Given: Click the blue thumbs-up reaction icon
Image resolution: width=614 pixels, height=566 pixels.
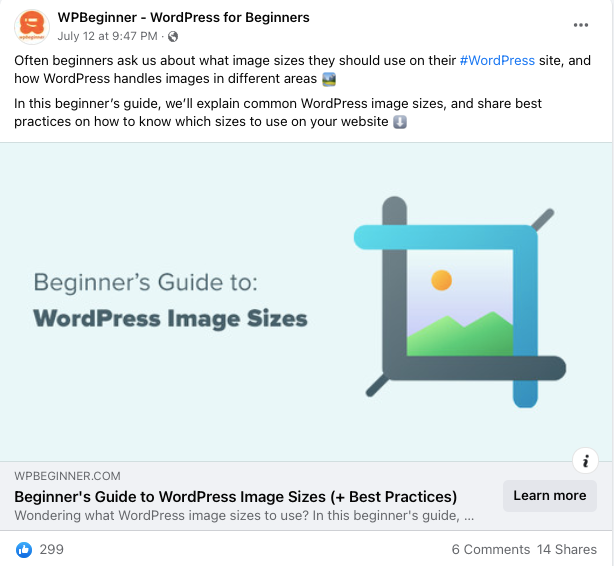Looking at the screenshot, I should pos(24,550).
